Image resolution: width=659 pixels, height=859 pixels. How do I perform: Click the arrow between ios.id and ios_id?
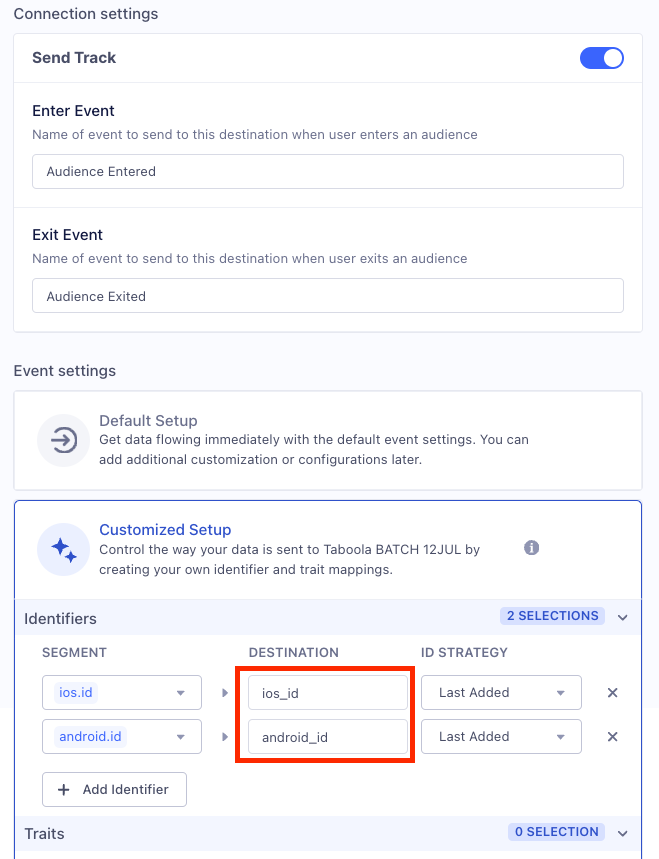tap(223, 692)
